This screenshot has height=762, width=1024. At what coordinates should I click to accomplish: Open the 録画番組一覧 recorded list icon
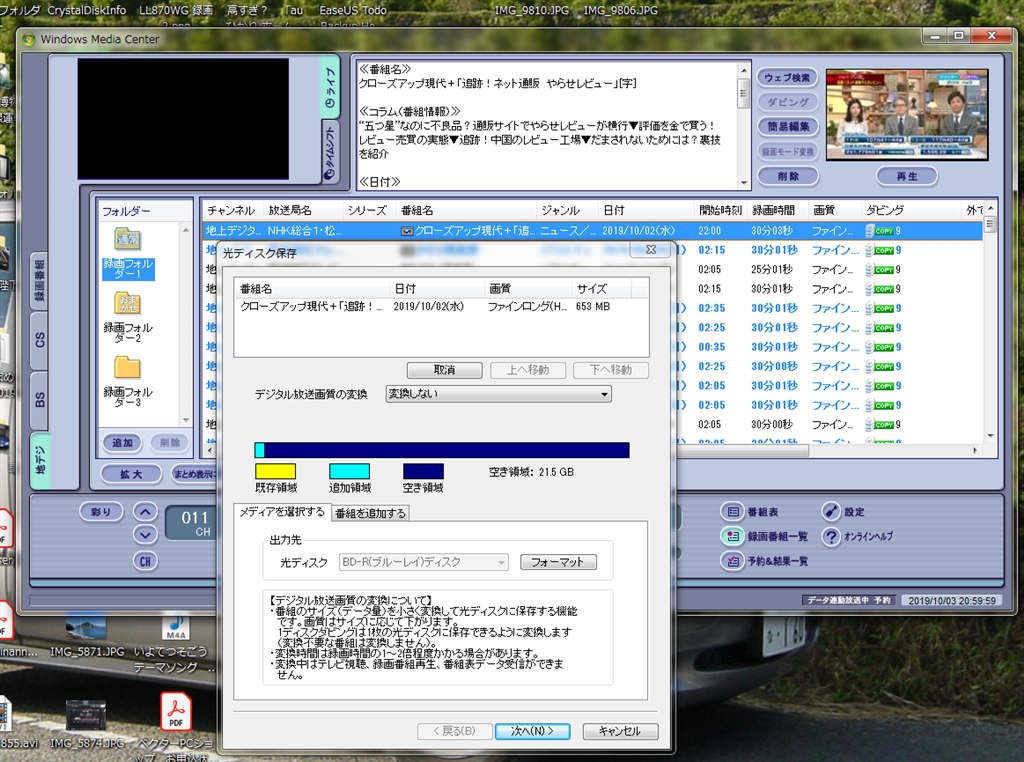[732, 536]
